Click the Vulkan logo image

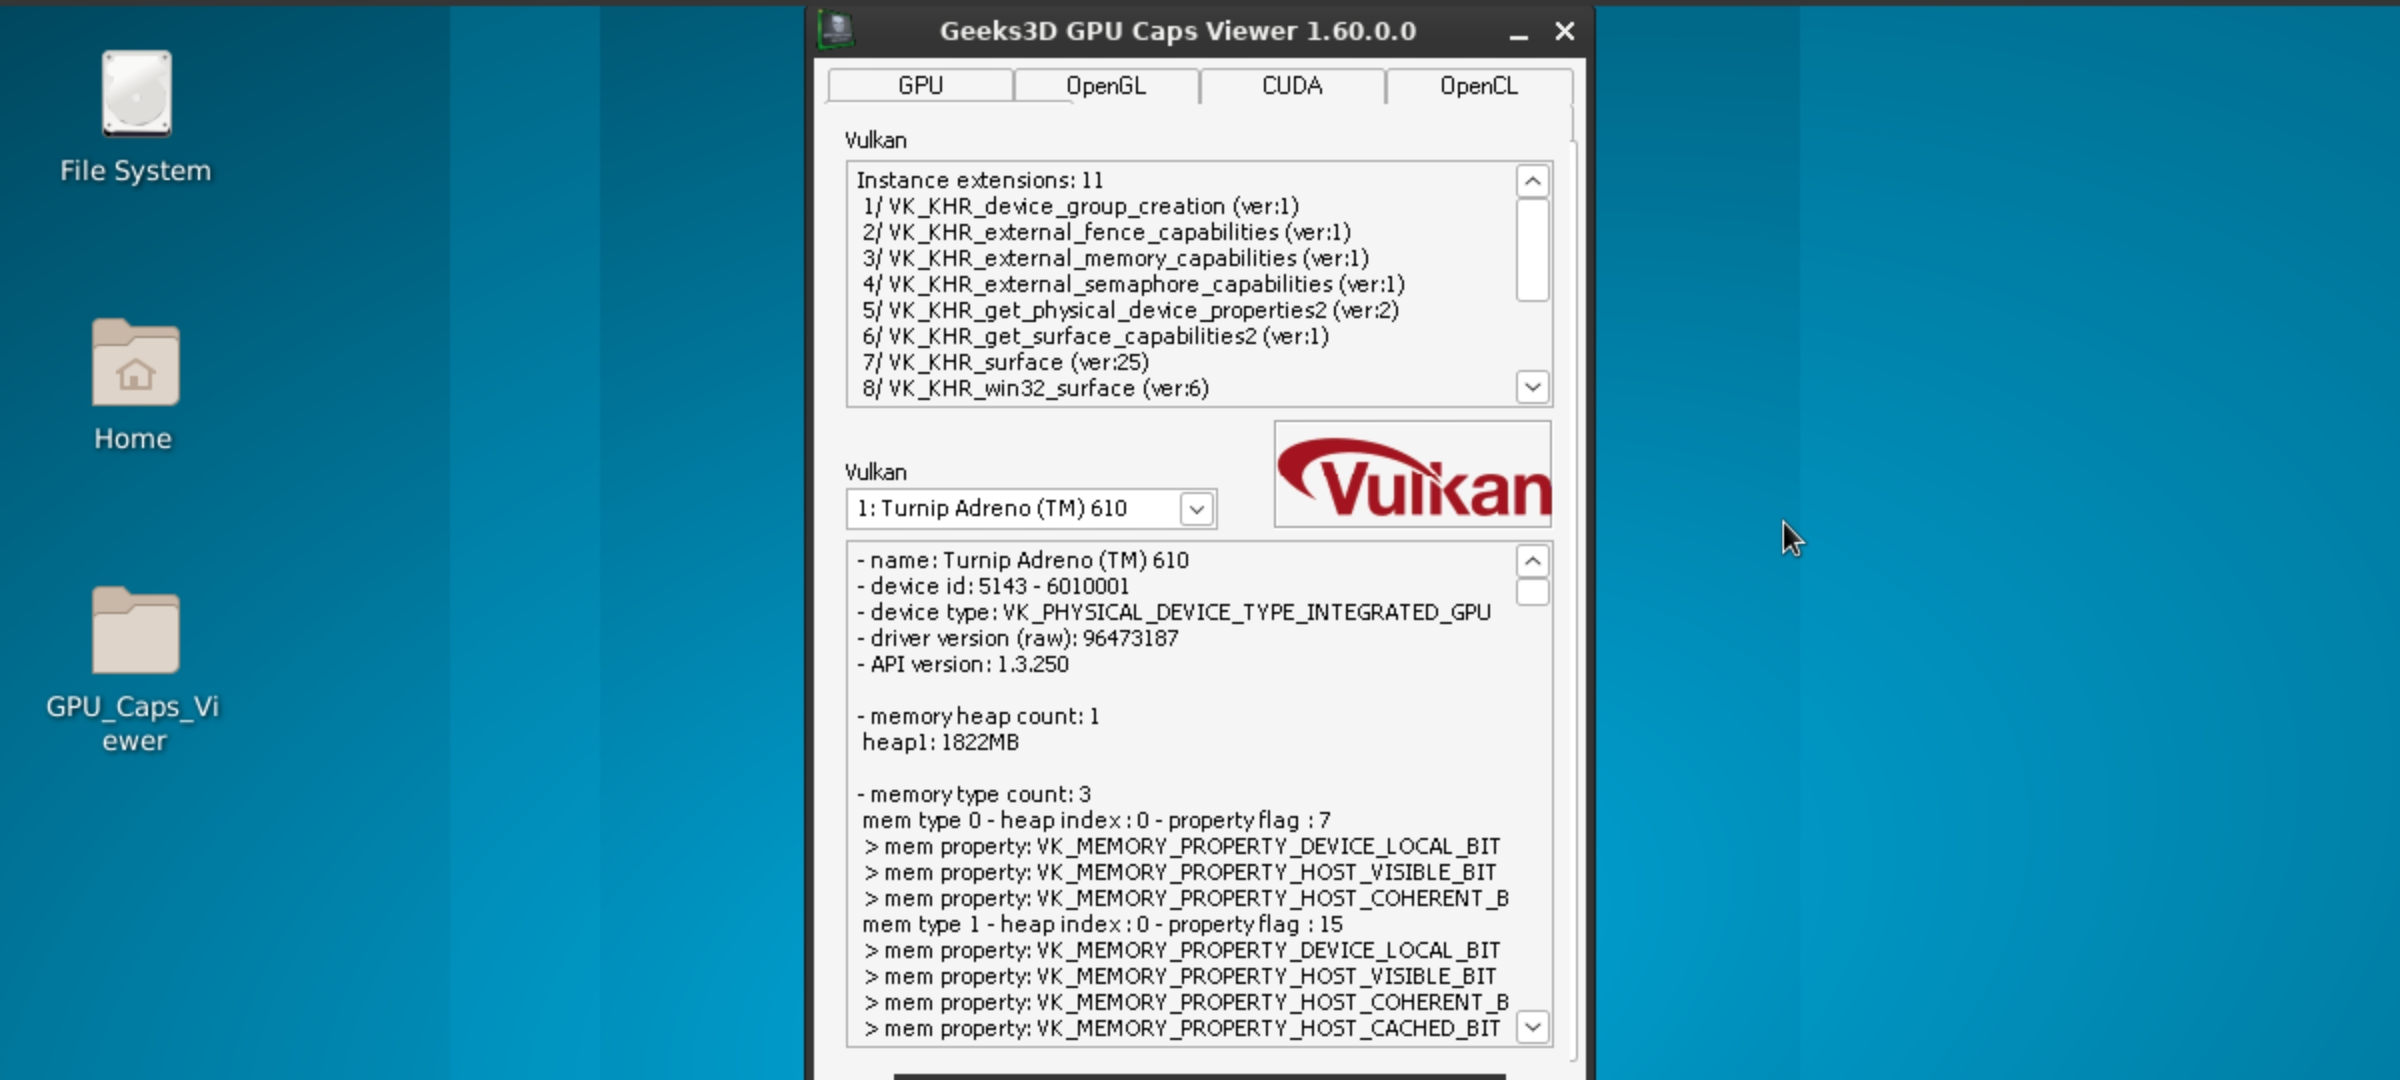click(1411, 473)
